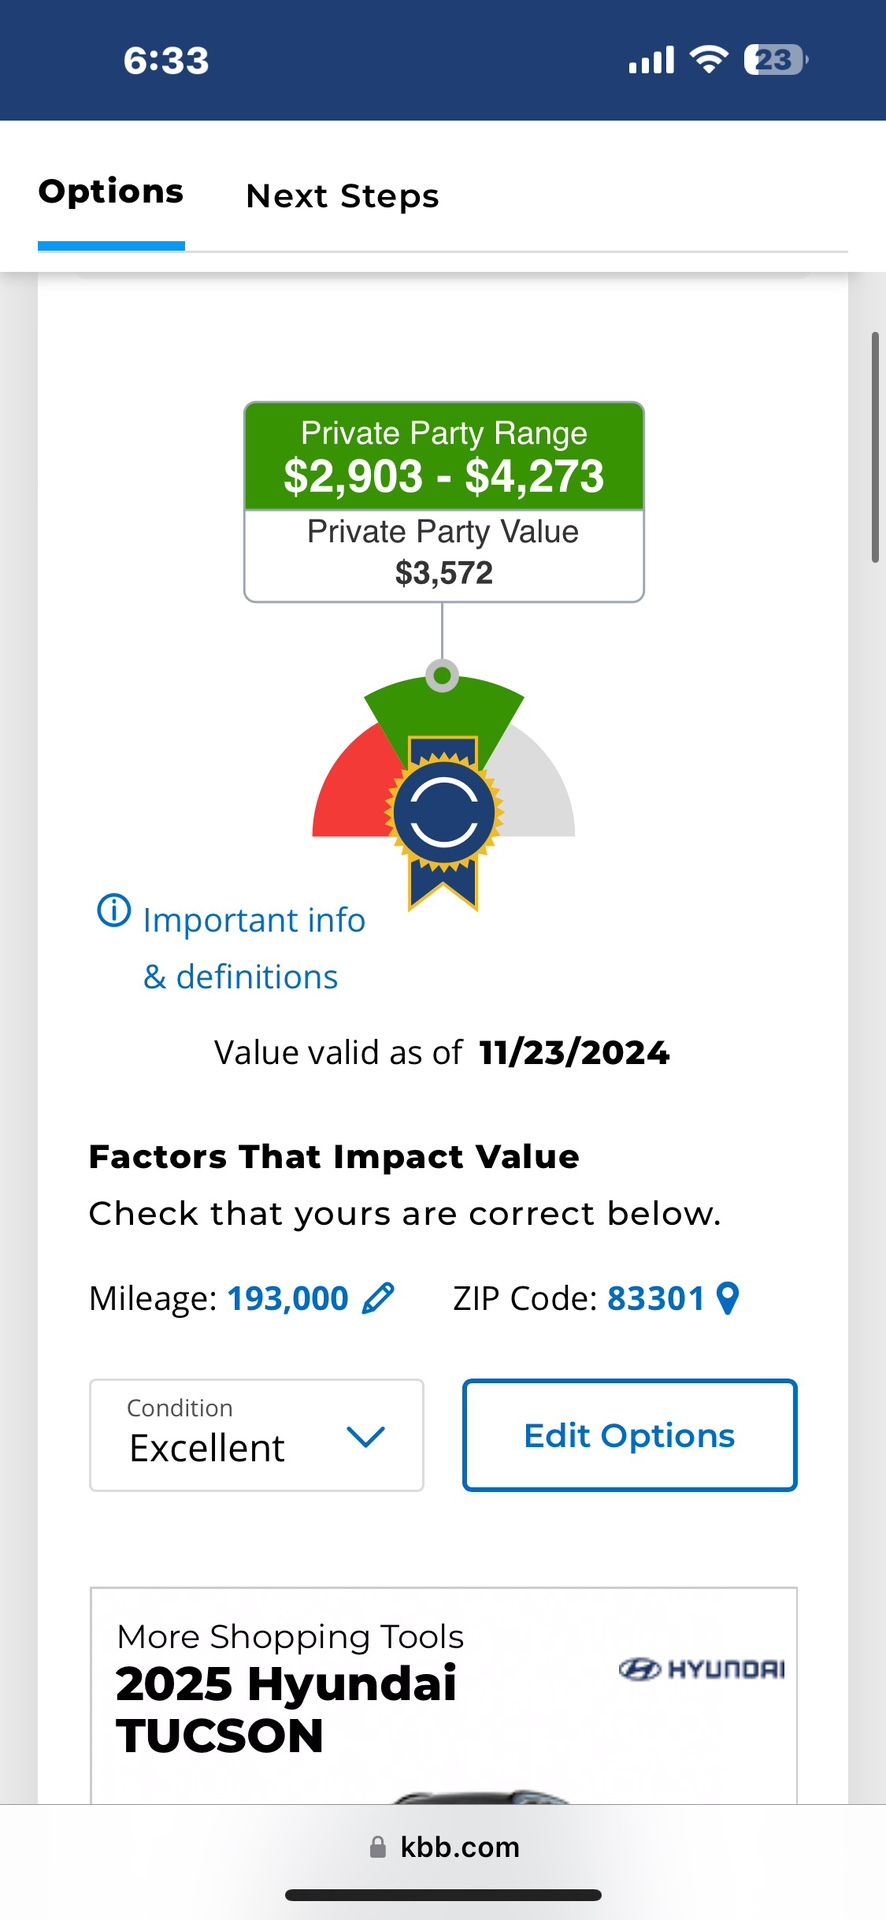Tap the page scrollbar on the right edge
Image resolution: width=886 pixels, height=1920 pixels.
(875, 447)
